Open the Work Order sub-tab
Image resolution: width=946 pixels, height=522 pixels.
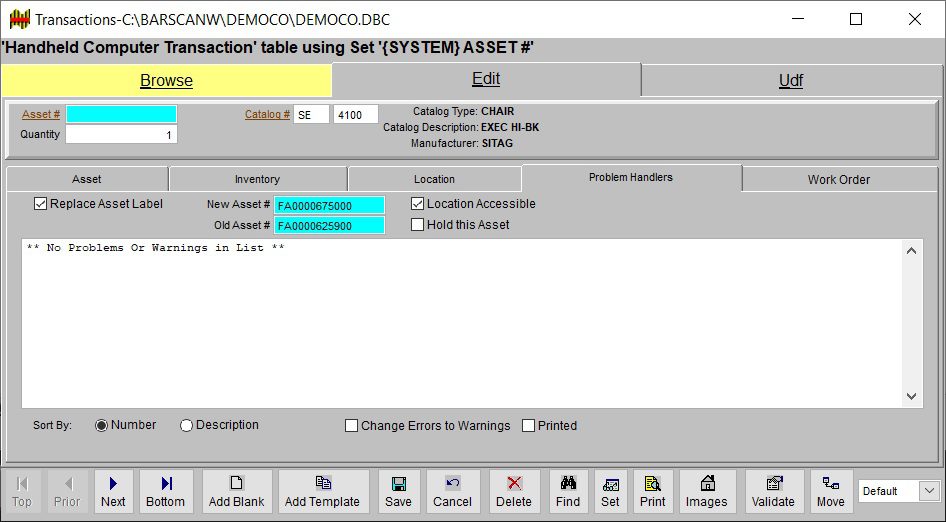pyautogui.click(x=839, y=179)
